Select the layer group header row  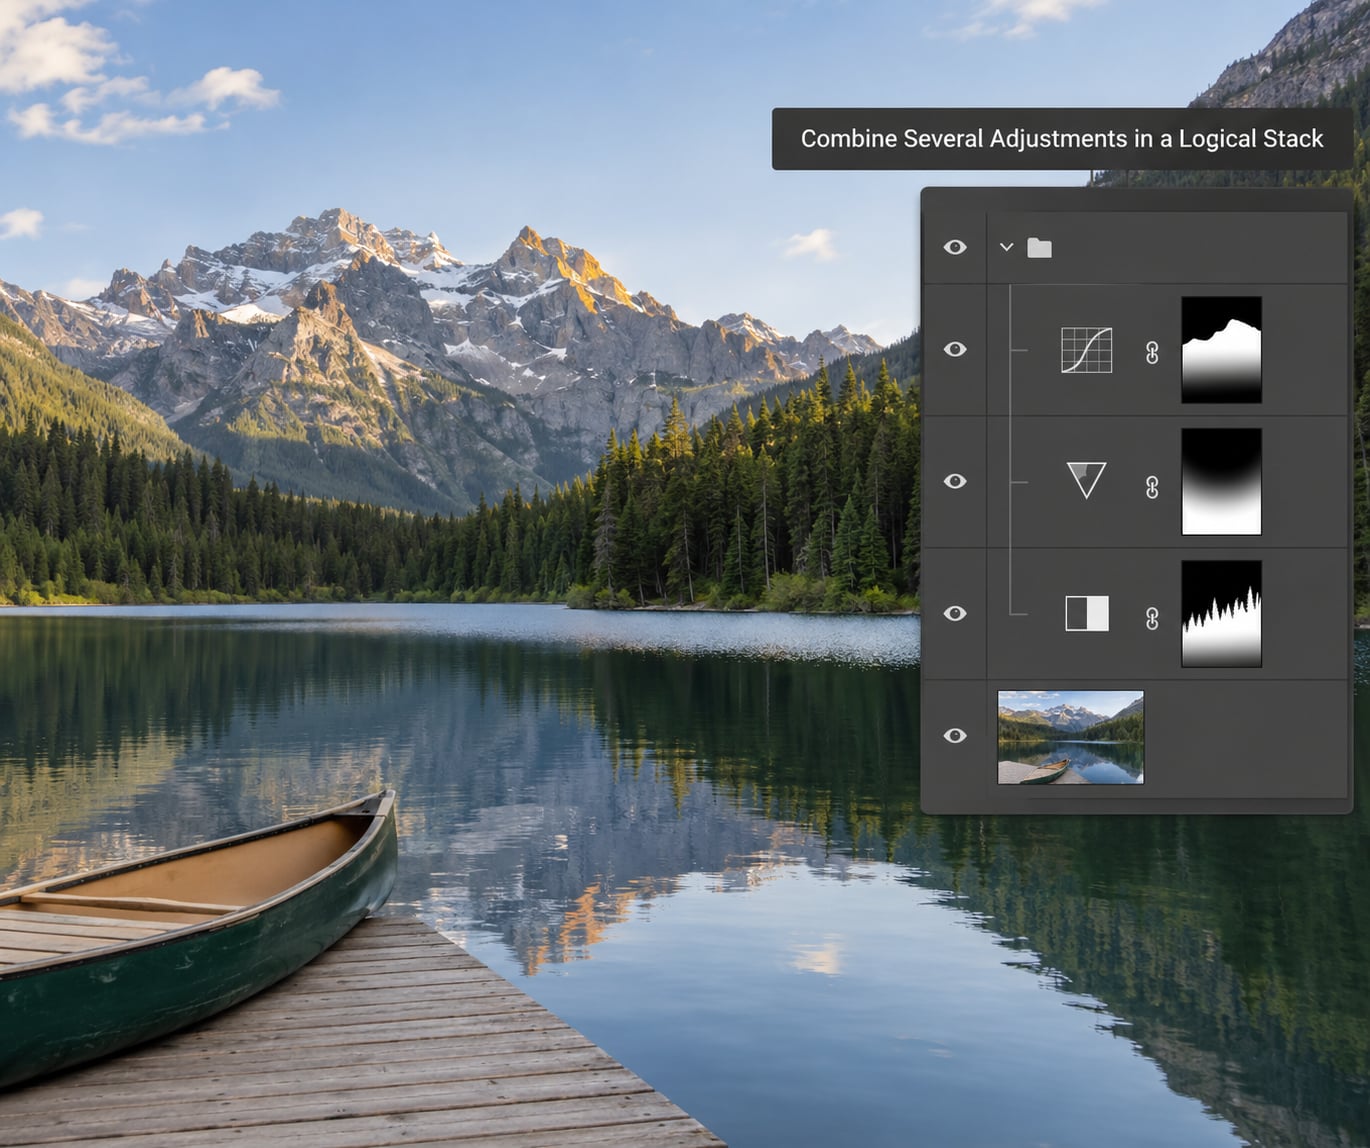pyautogui.click(x=1136, y=247)
